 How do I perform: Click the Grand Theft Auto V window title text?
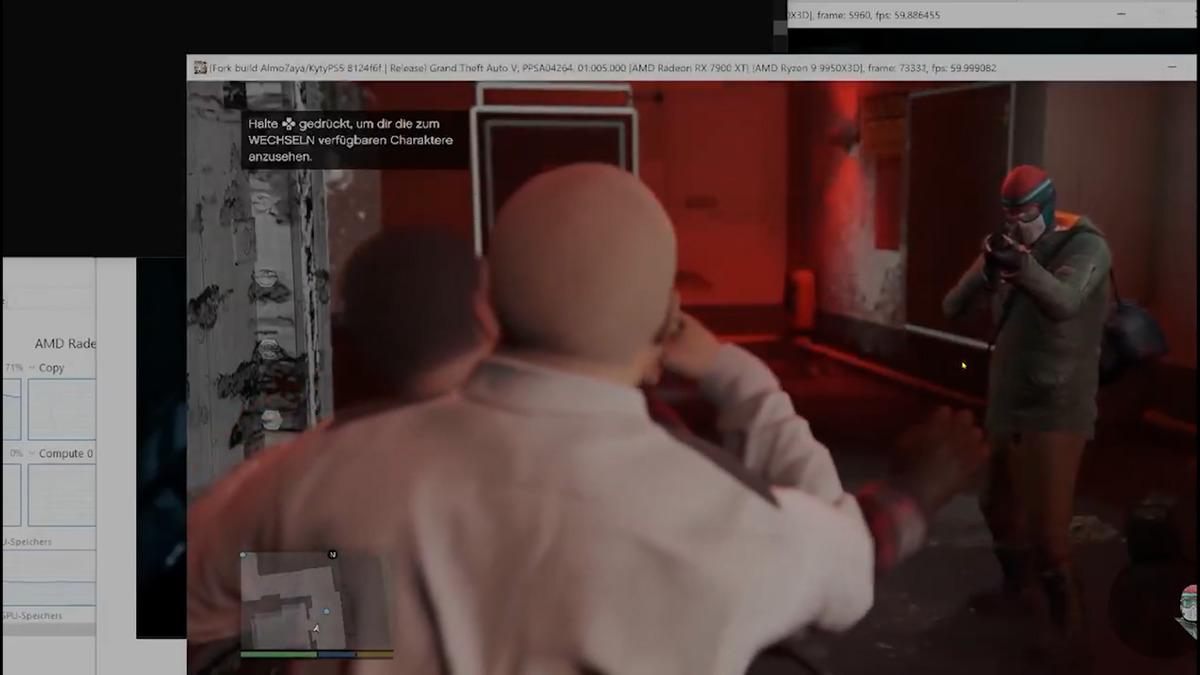(x=602, y=68)
